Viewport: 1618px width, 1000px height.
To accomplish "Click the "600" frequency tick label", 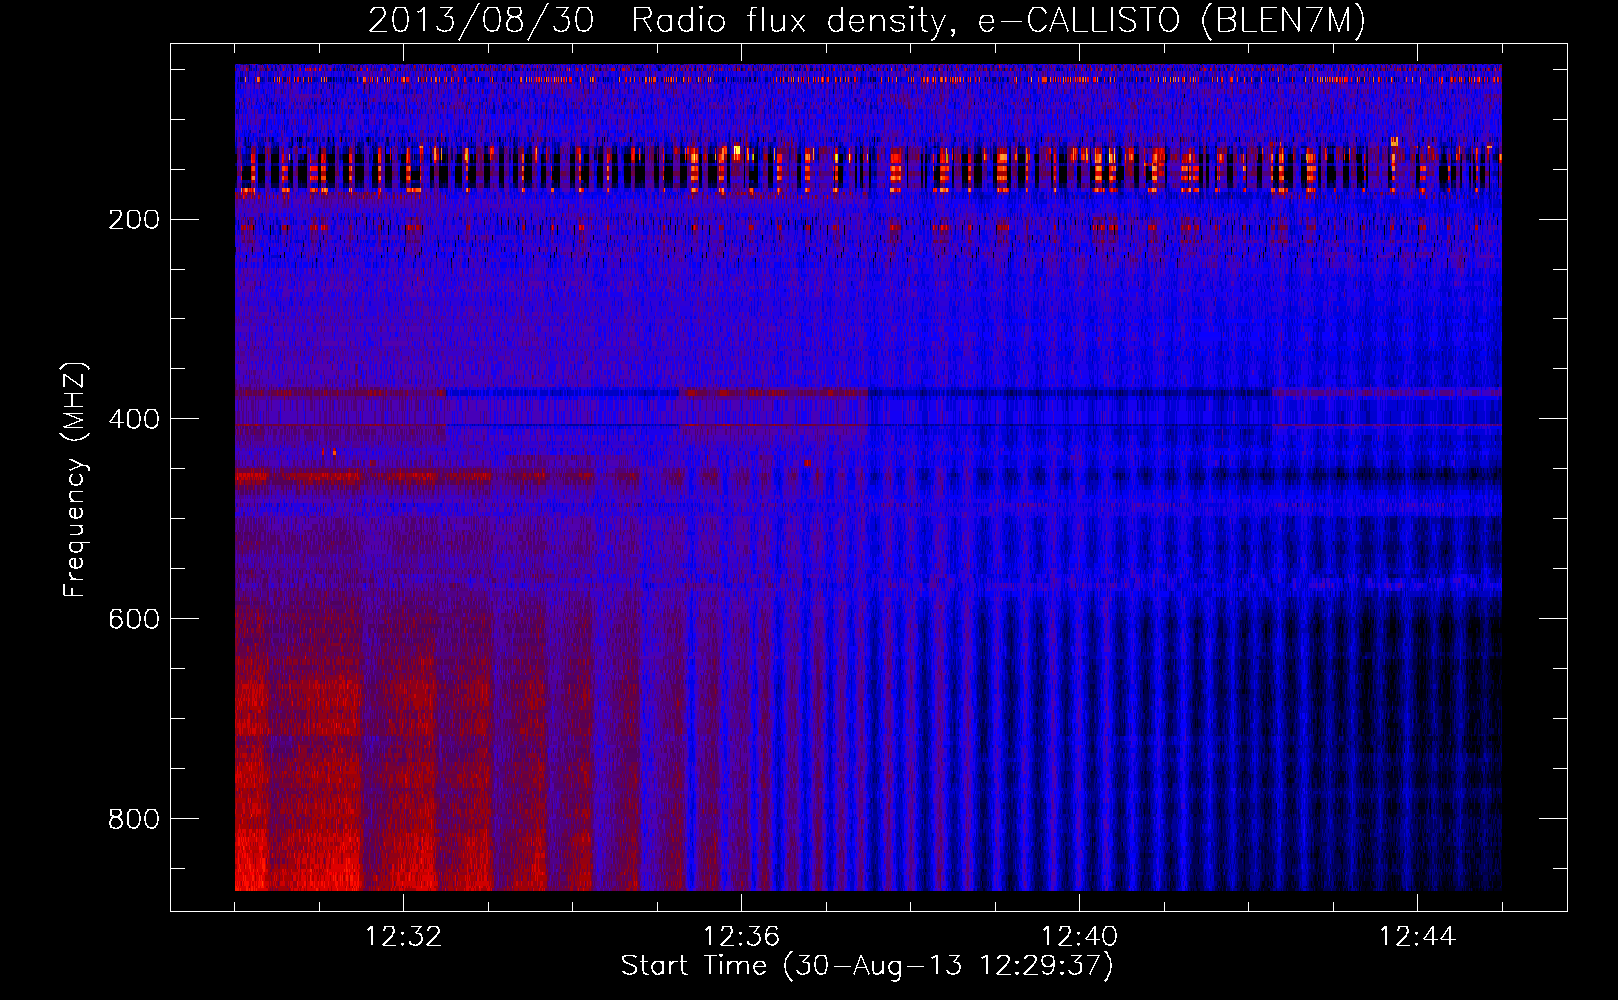I will tap(134, 619).
